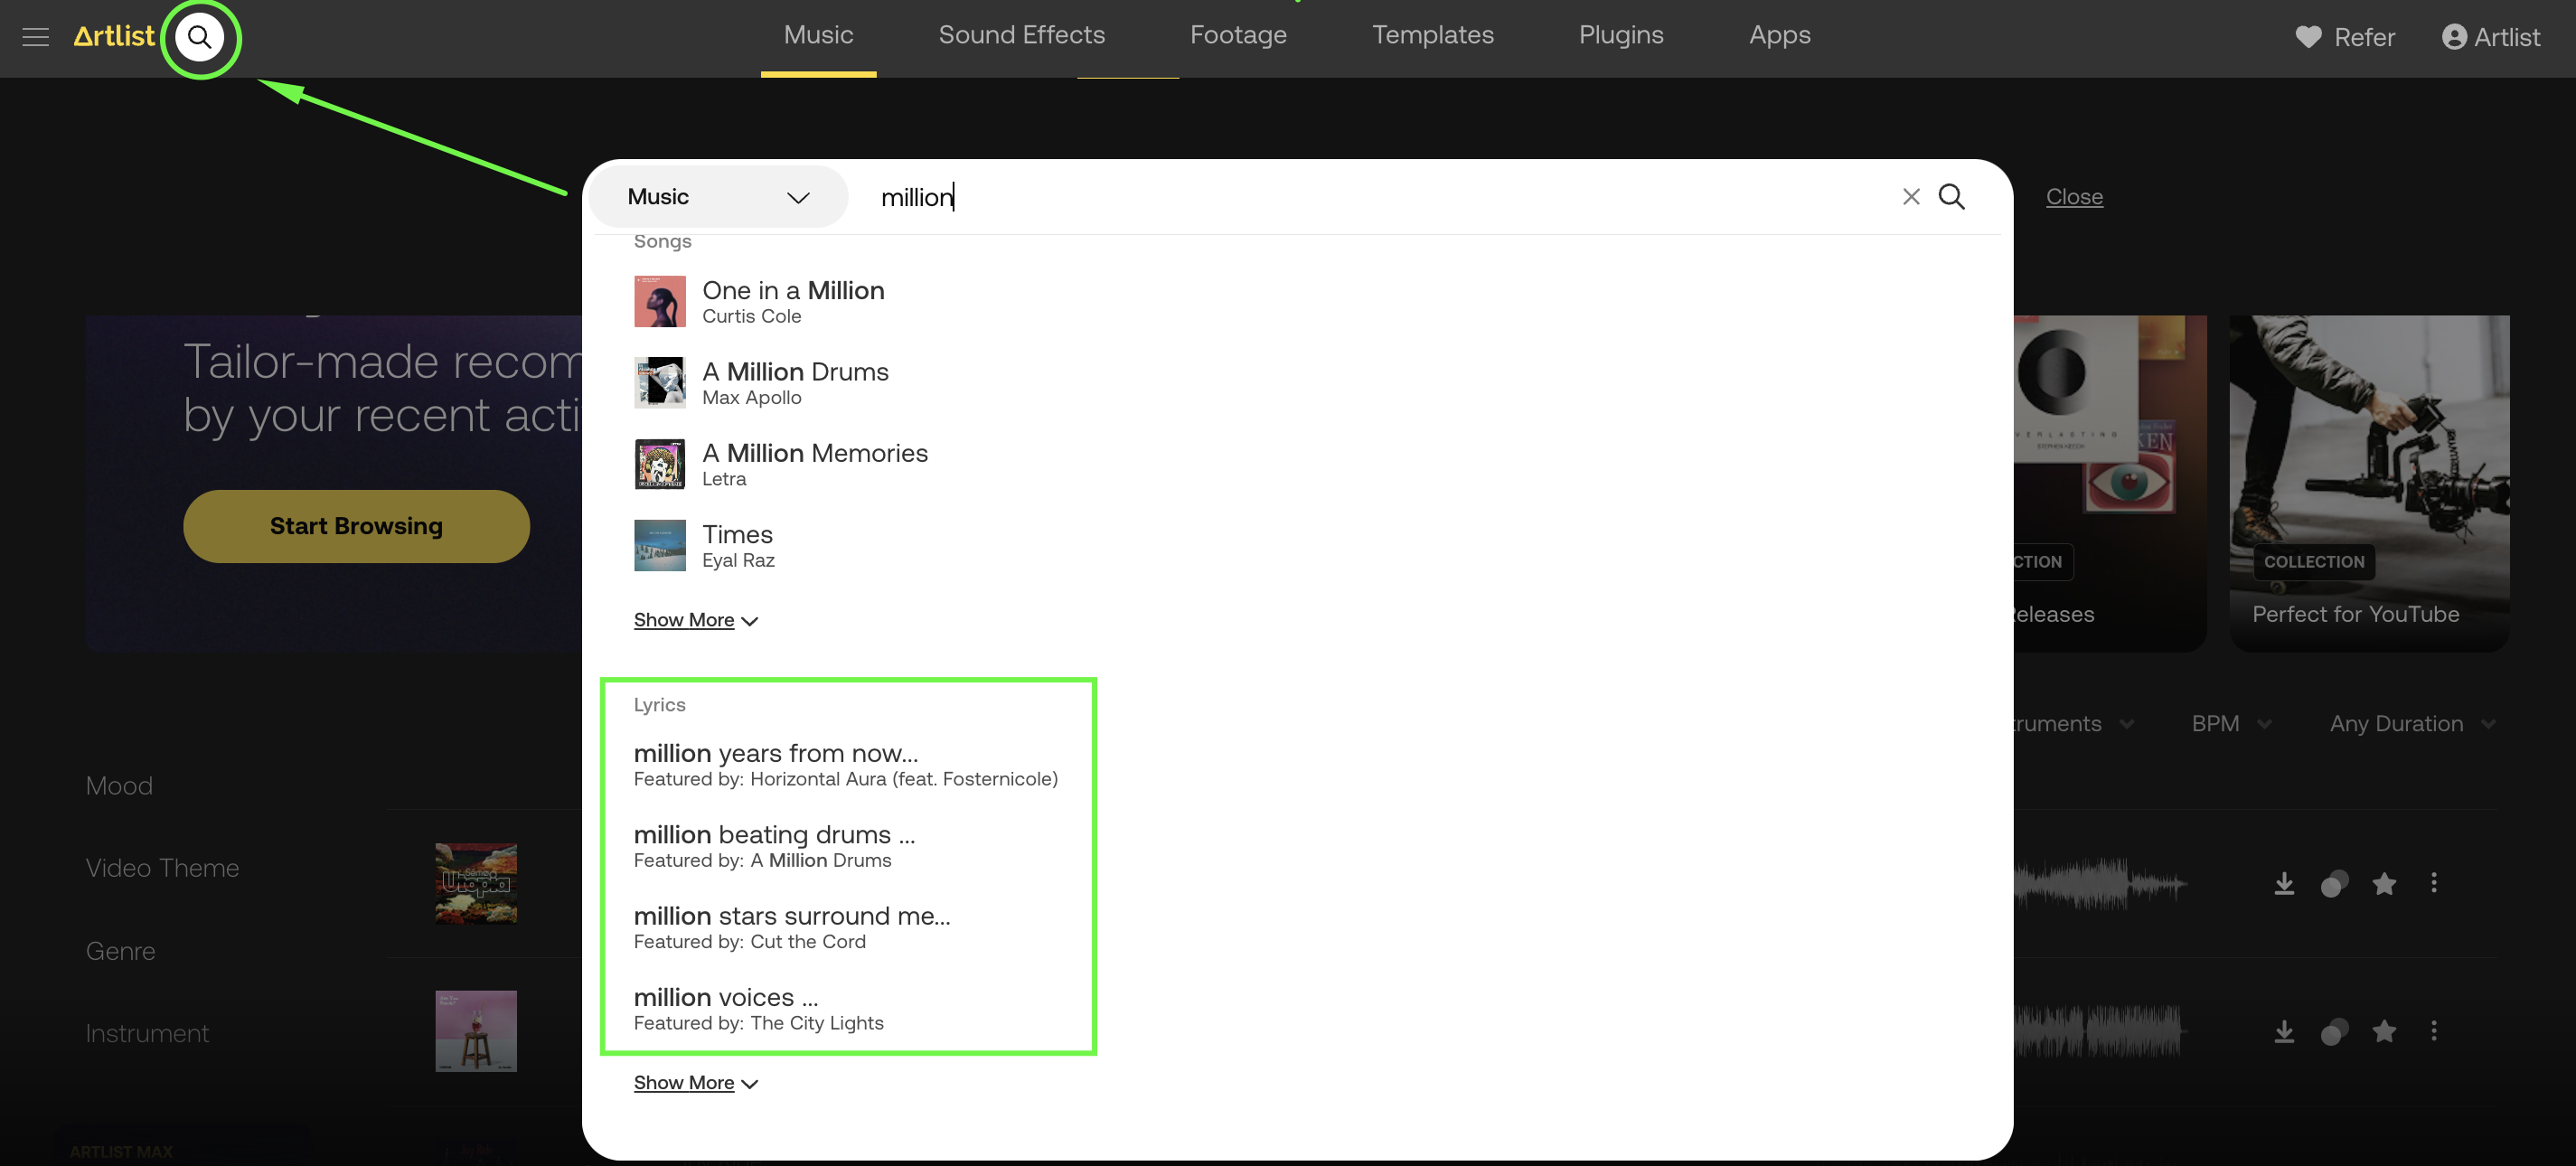2576x1166 pixels.
Task: Open the Artlist account profile icon
Action: (x=2454, y=38)
